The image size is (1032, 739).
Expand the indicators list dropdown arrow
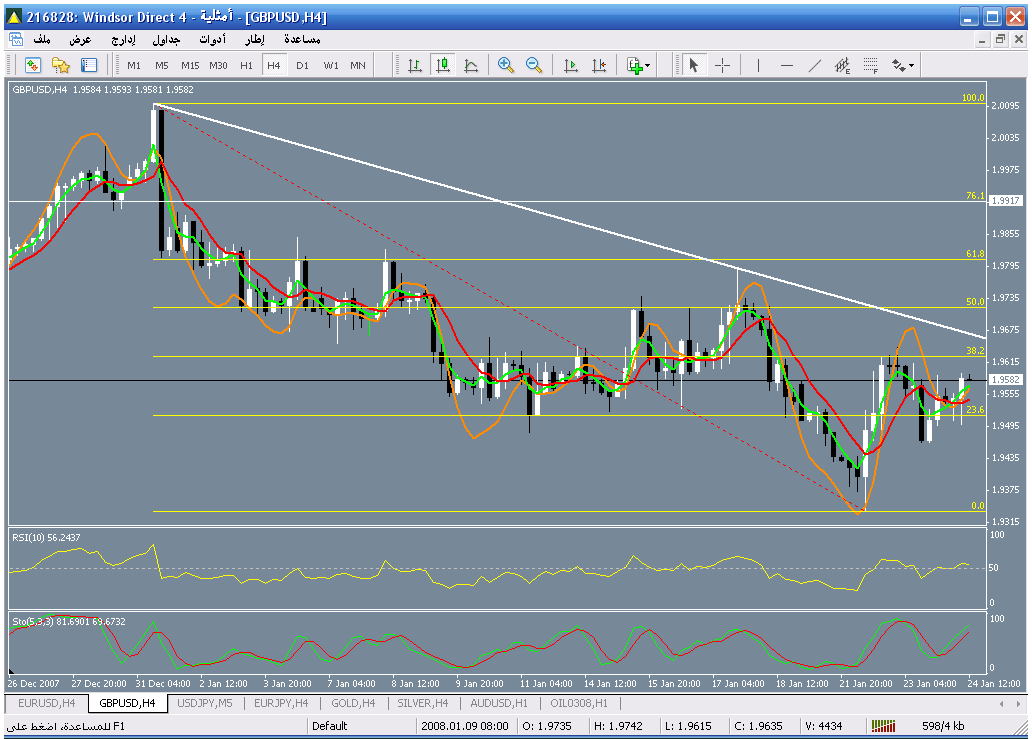point(648,66)
